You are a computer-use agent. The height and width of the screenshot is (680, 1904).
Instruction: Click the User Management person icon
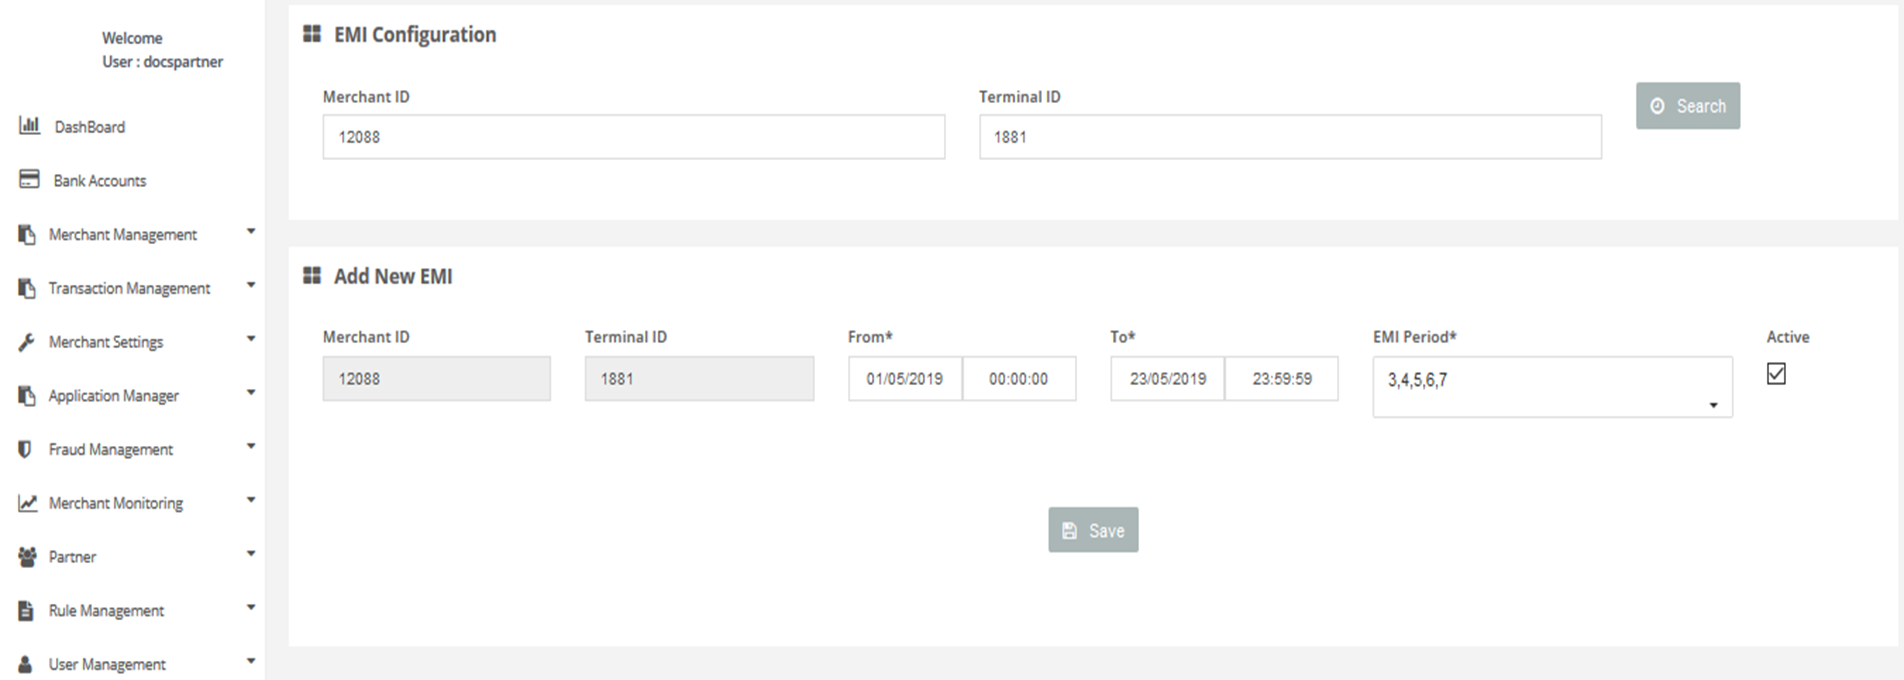(26, 664)
